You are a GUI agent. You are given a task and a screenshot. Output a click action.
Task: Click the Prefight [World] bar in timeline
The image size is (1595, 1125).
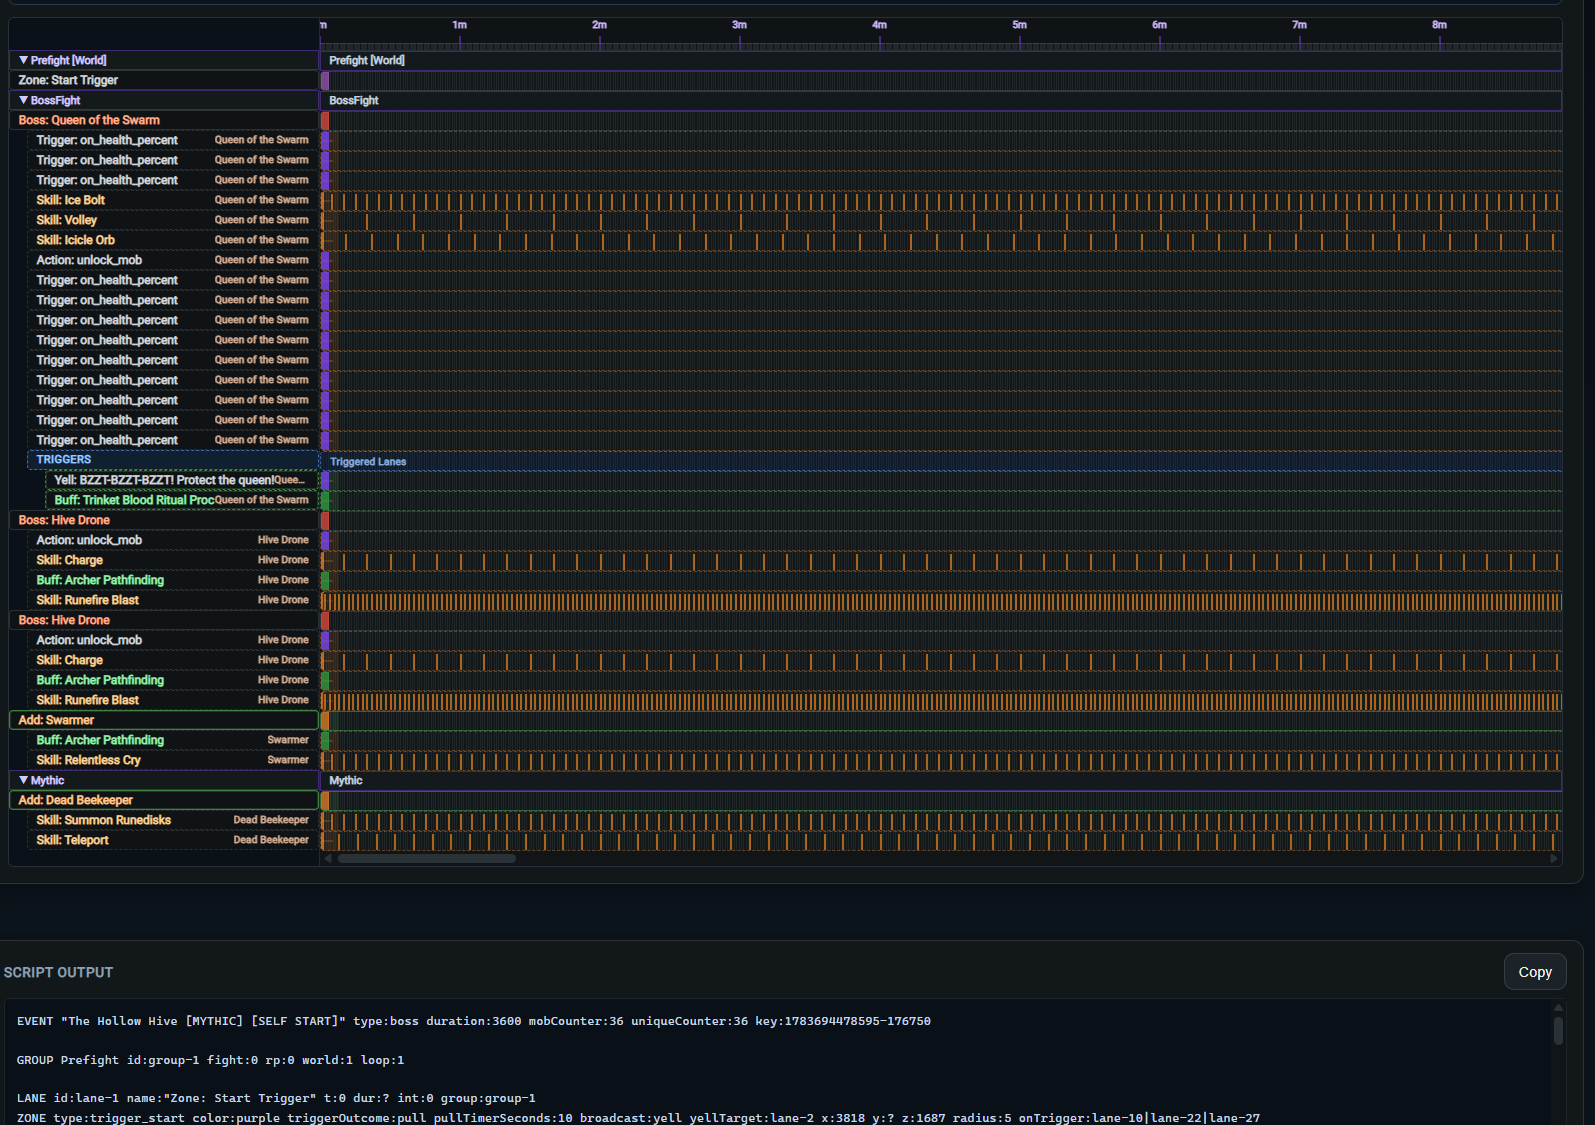(941, 60)
